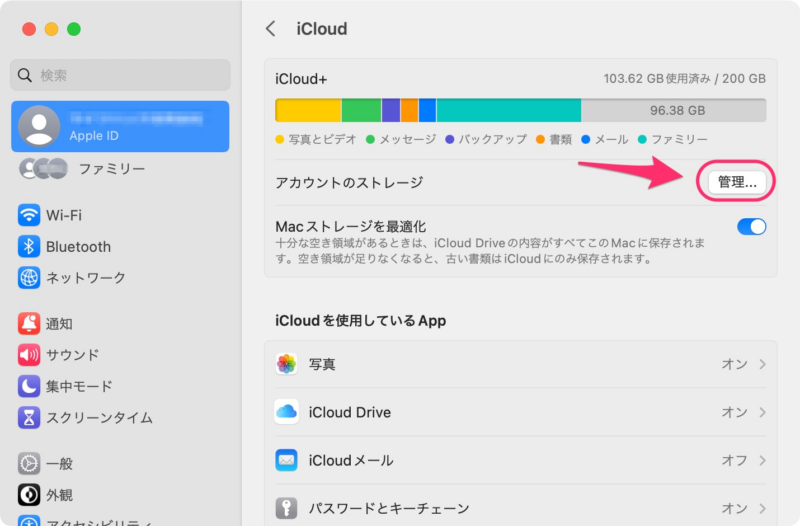This screenshot has width=800, height=526.
Task: Toggle Mac ストレージを最適化 switch
Action: point(751,227)
